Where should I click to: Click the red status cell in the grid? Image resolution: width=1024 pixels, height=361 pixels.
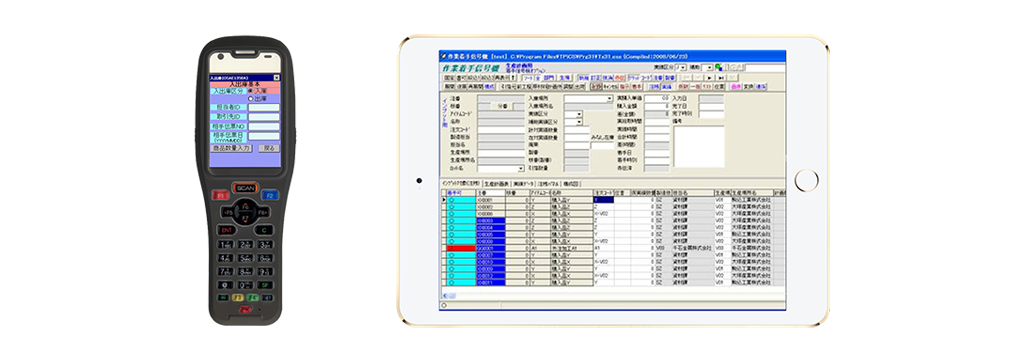coord(462,248)
